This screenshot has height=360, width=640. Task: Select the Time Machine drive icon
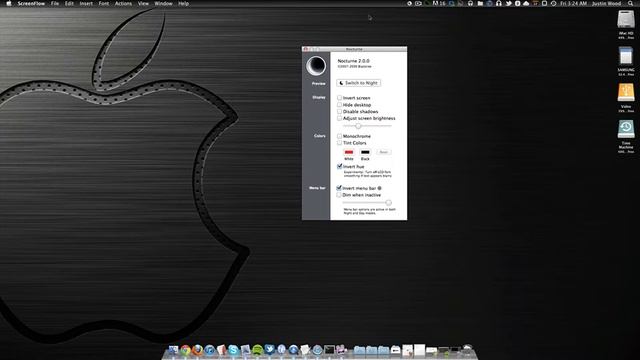(626, 129)
